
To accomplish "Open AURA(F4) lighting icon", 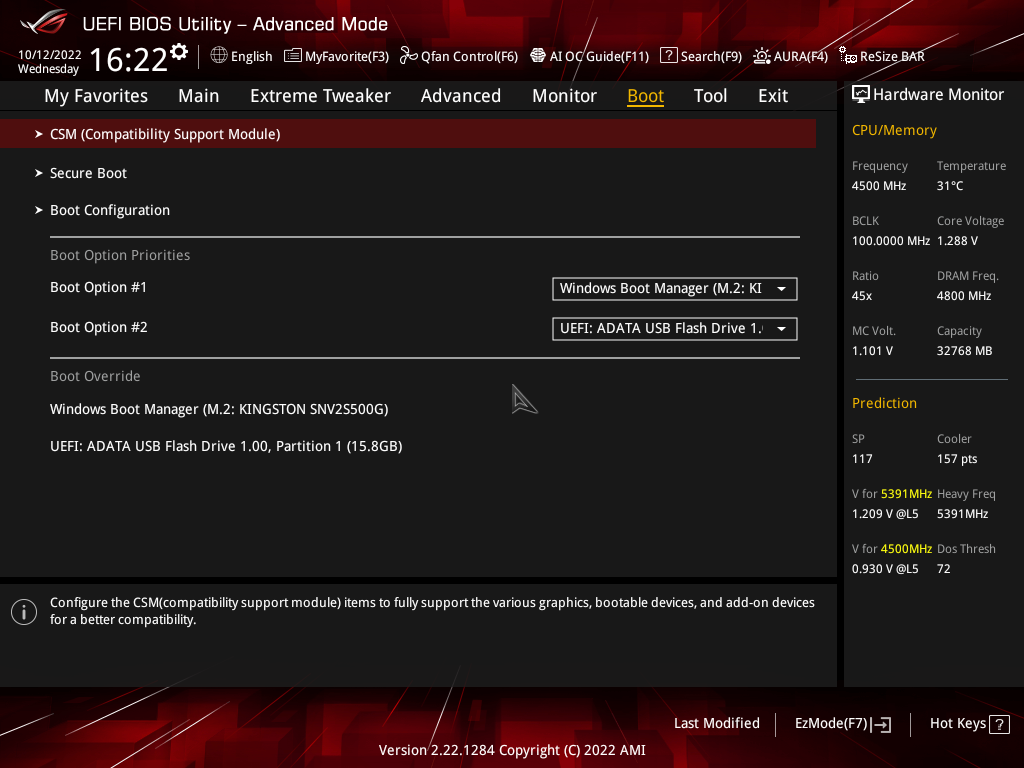I will click(761, 56).
